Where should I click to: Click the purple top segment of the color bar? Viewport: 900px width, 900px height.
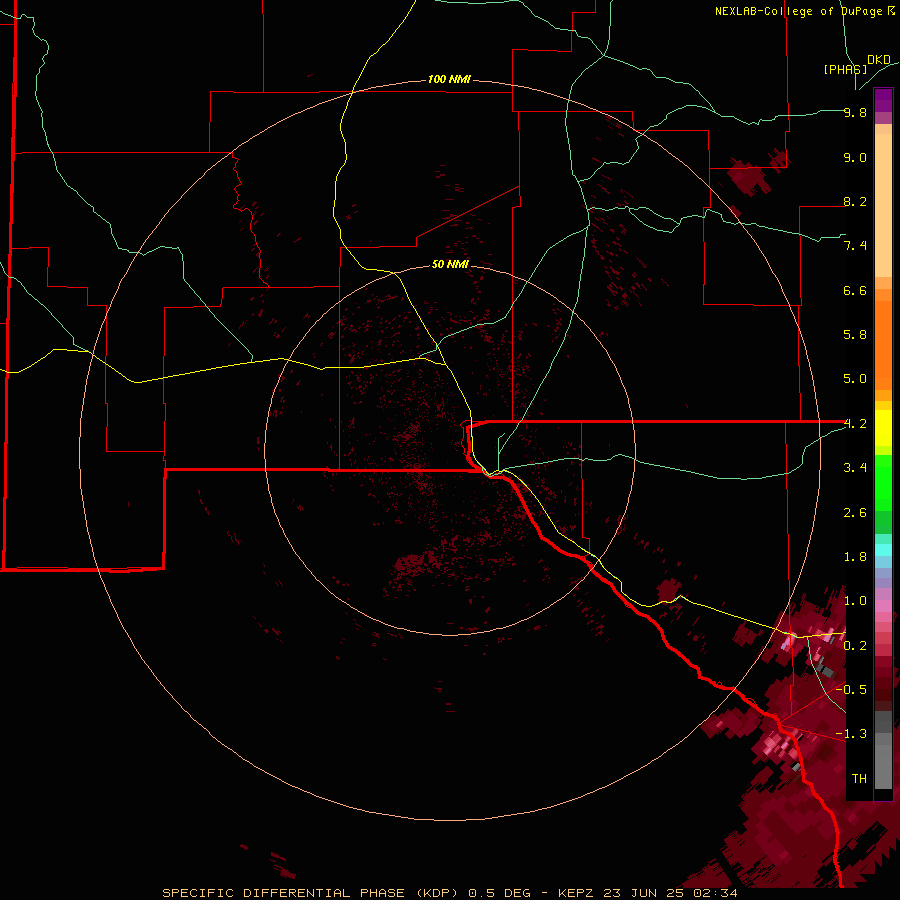883,100
